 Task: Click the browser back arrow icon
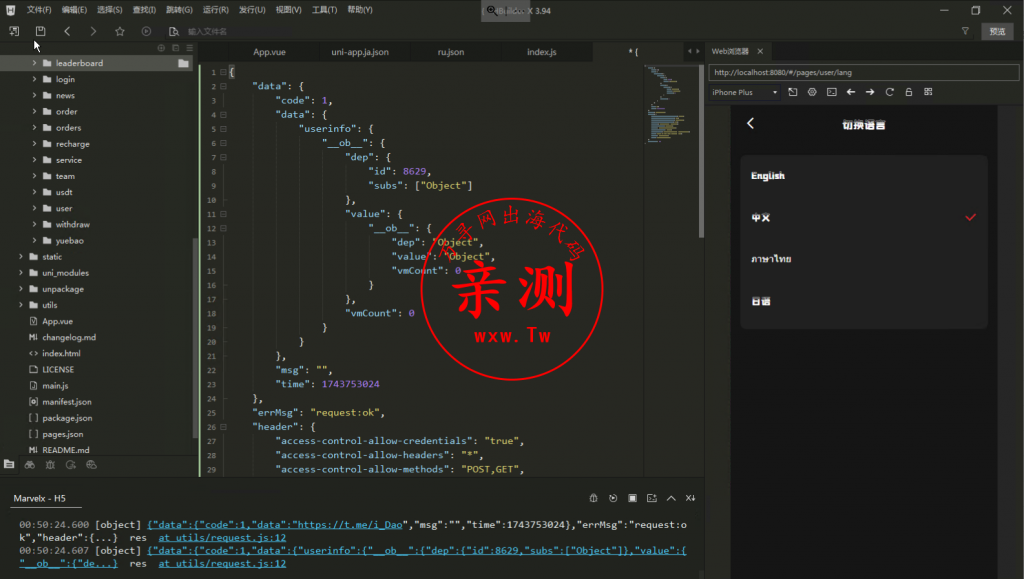click(x=850, y=92)
